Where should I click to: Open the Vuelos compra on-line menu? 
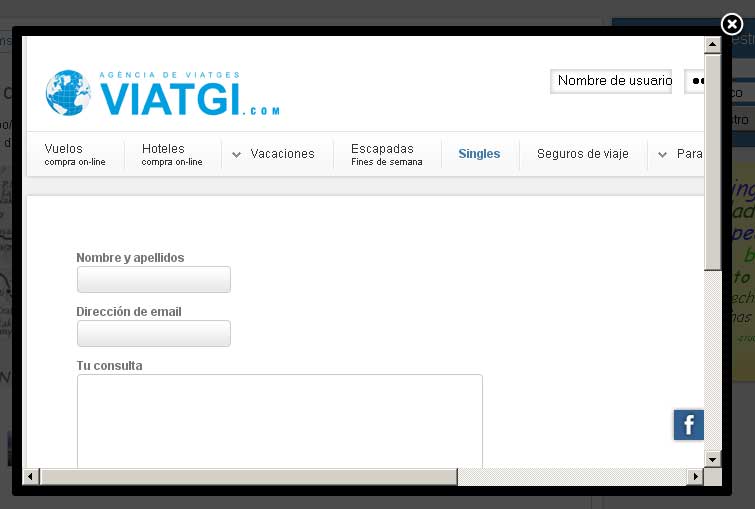pyautogui.click(x=75, y=155)
